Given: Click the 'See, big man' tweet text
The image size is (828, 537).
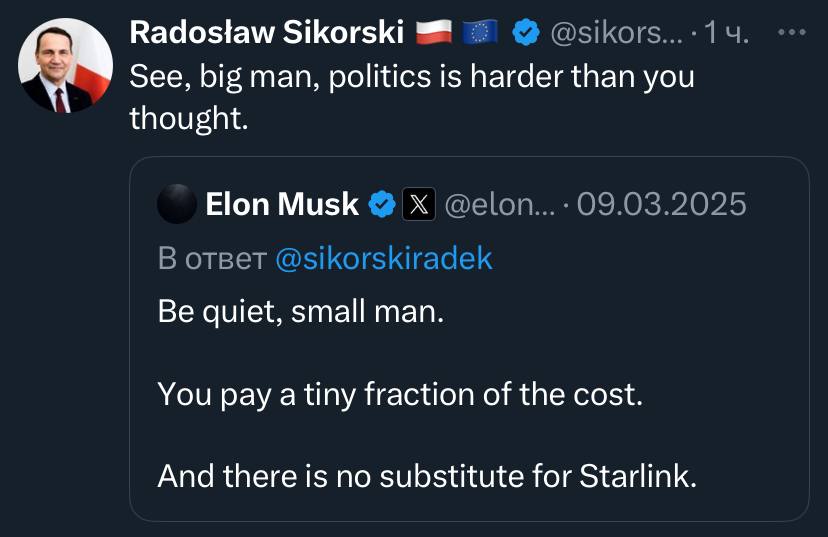Looking at the screenshot, I should point(412,97).
